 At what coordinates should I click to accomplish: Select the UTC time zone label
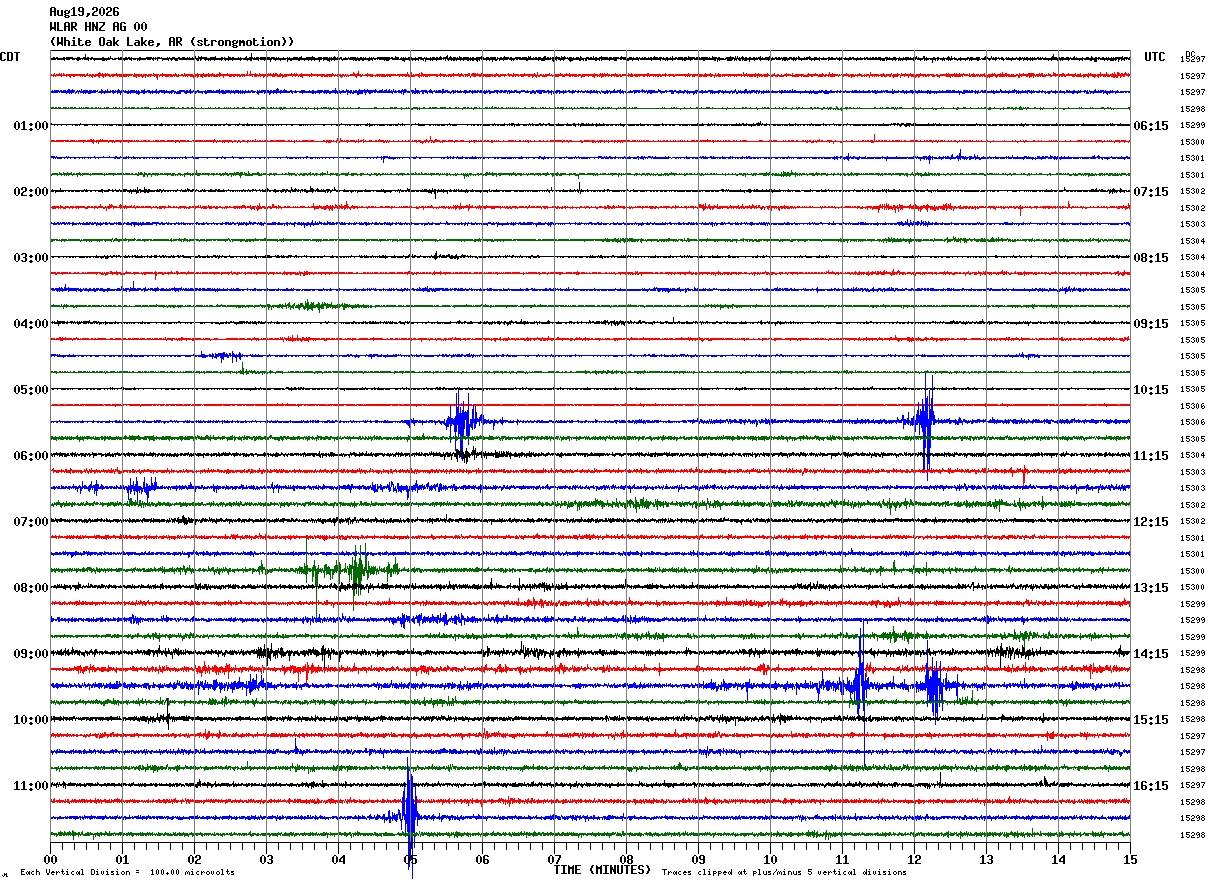coord(1155,57)
